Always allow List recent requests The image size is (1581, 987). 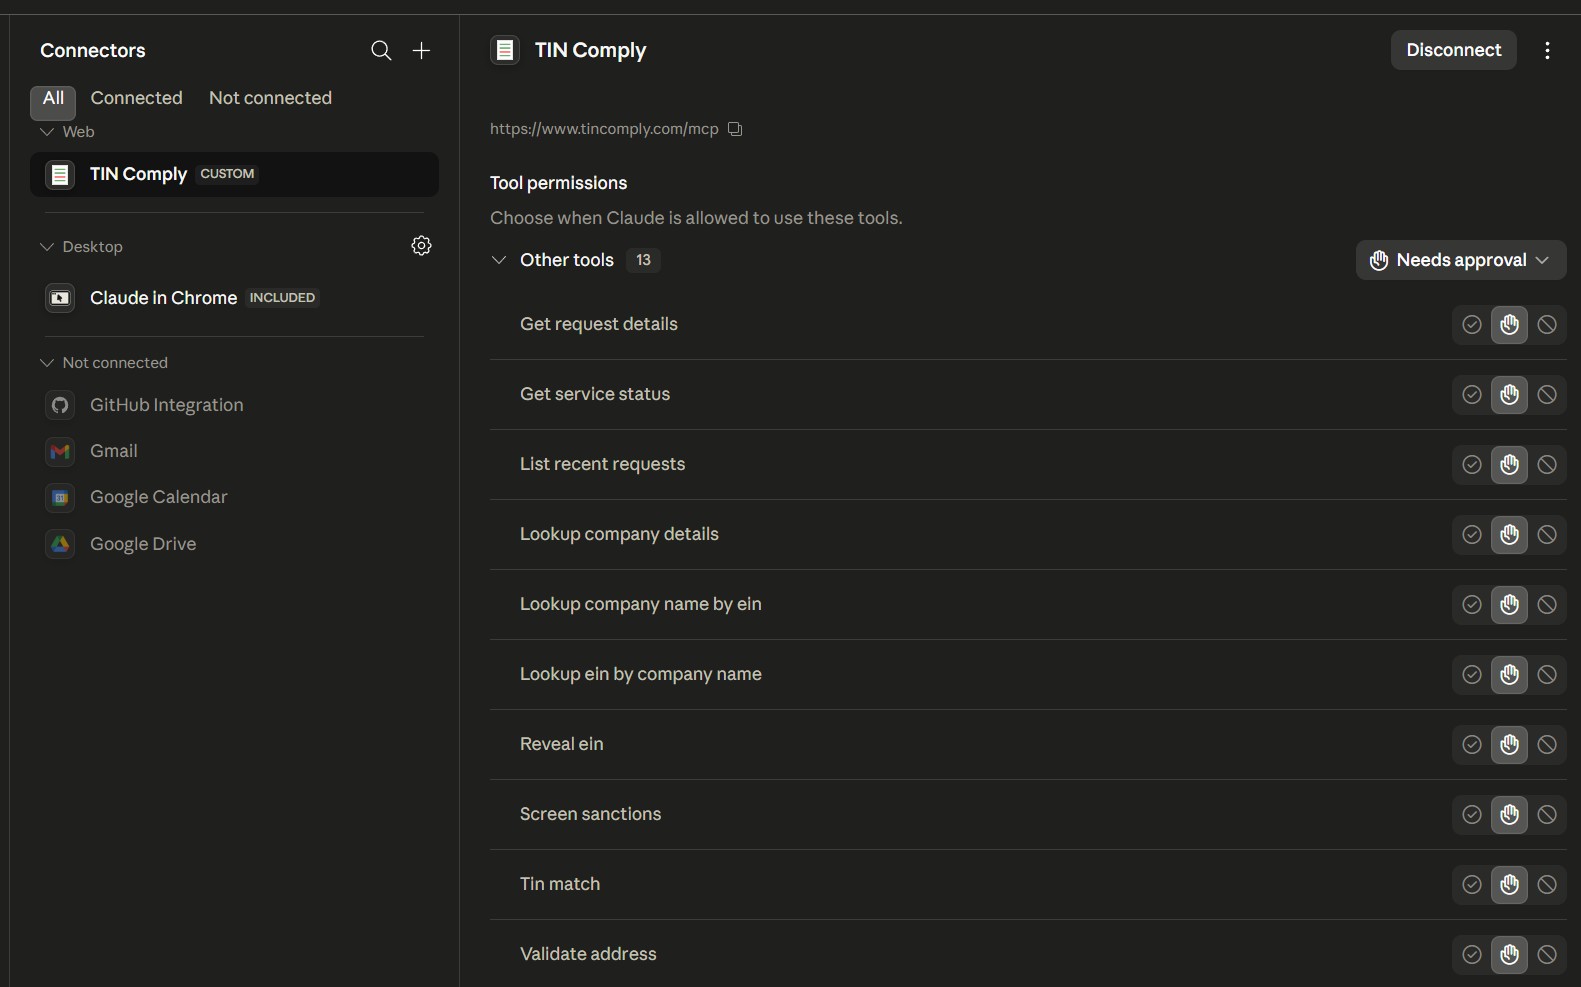1472,464
